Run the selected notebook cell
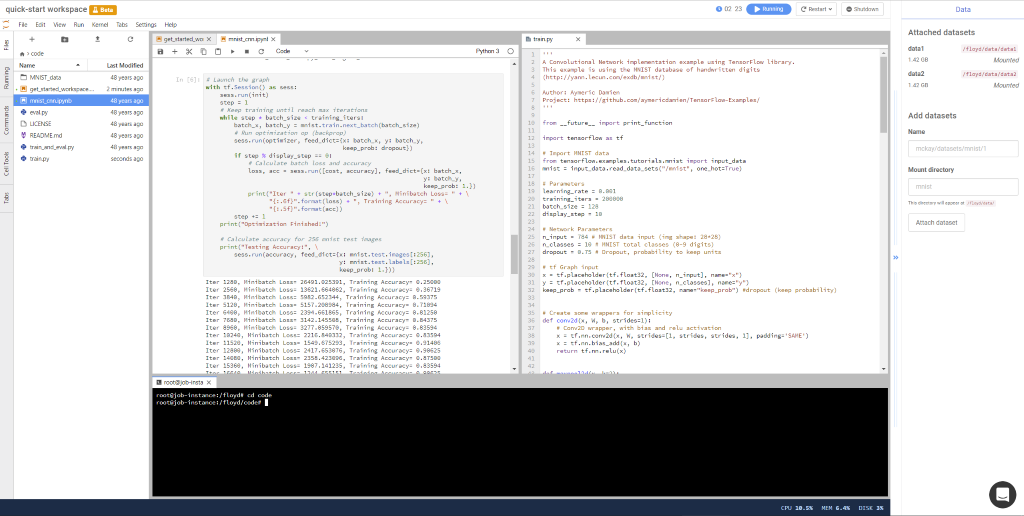This screenshot has height=516, width=1024. tap(232, 51)
